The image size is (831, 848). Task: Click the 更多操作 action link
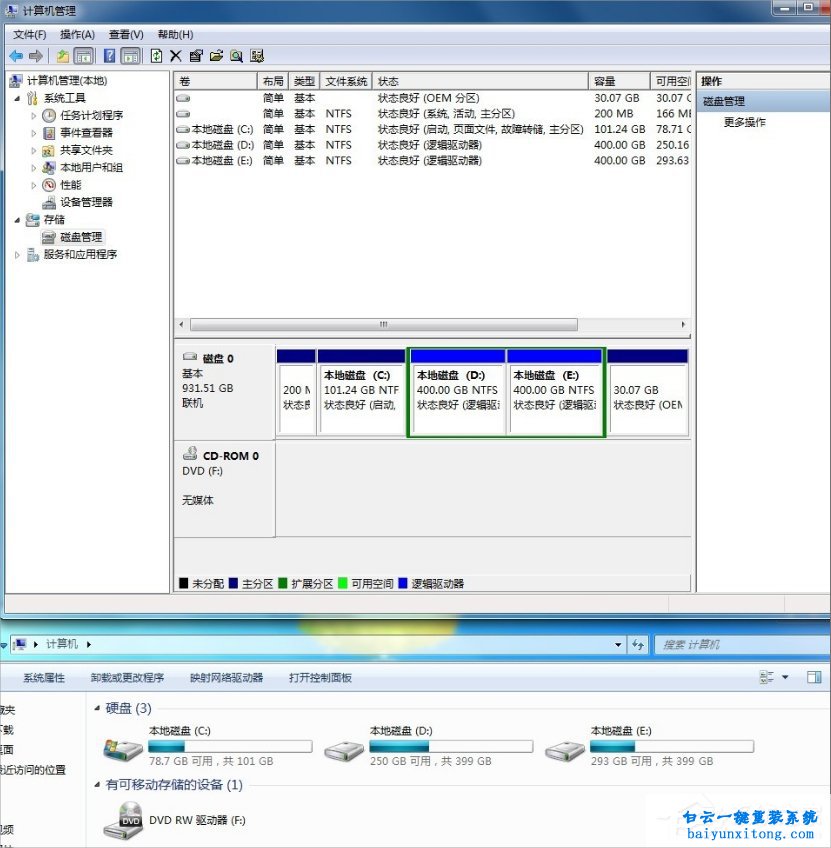(746, 121)
